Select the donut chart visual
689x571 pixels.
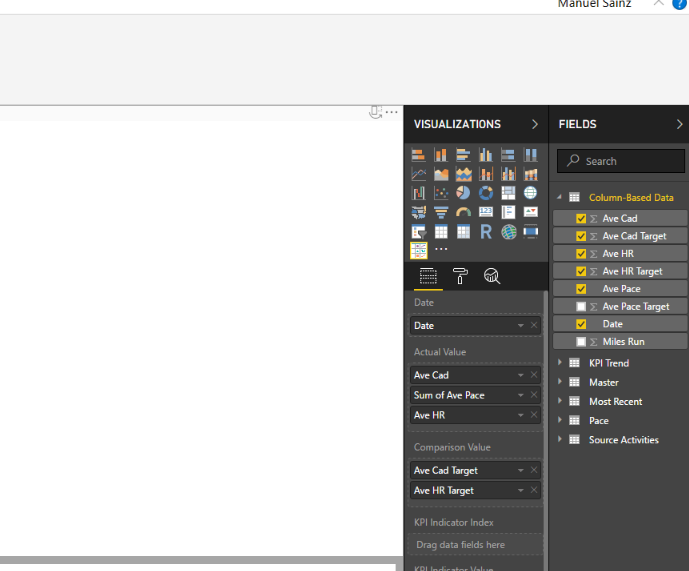pos(486,193)
